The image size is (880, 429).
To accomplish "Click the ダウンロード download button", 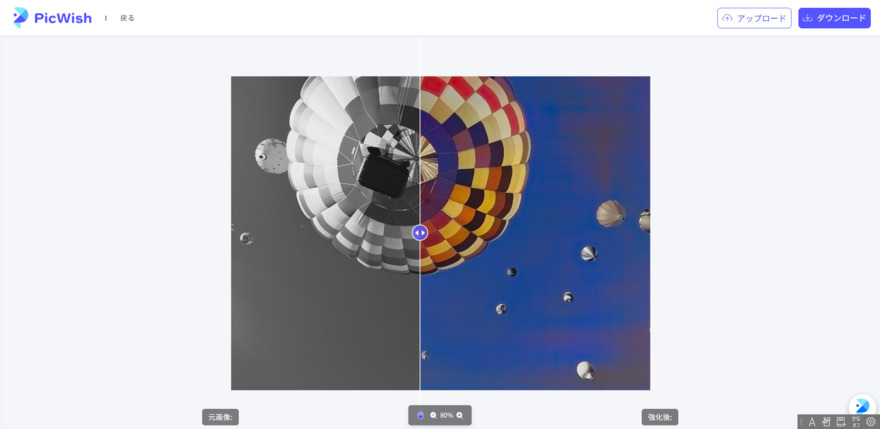I will (x=835, y=18).
